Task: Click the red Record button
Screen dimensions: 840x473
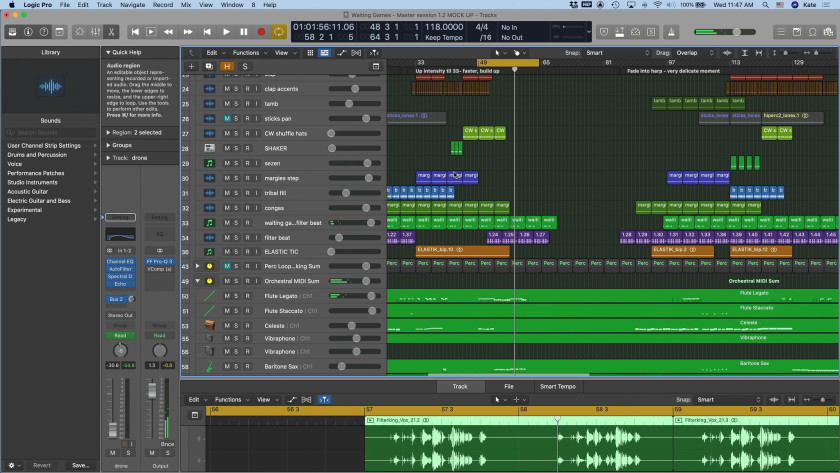Action: (261, 32)
